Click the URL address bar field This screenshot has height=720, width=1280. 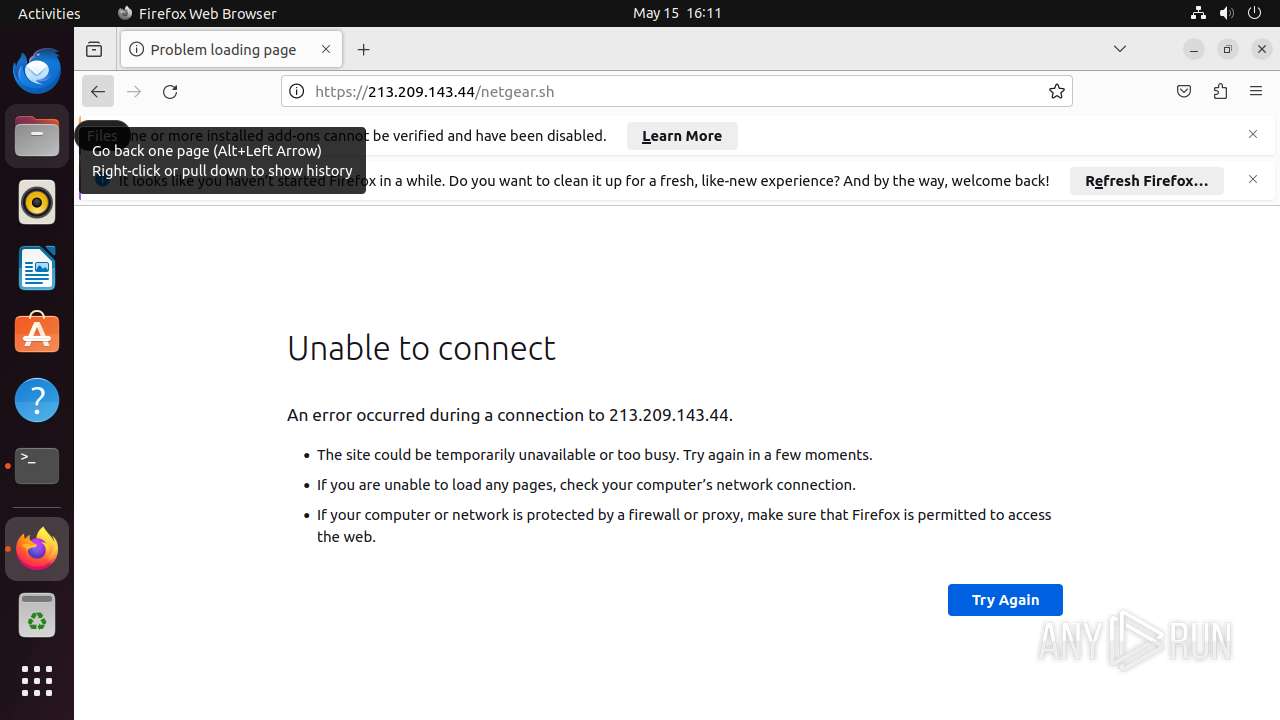coord(670,92)
